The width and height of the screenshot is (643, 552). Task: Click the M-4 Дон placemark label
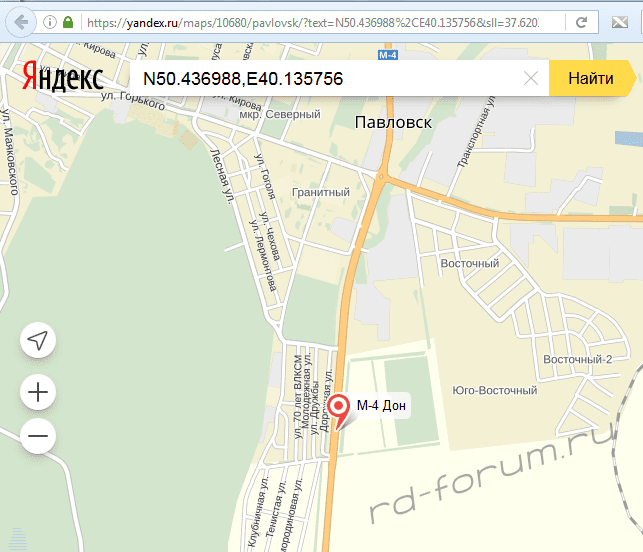pos(383,405)
